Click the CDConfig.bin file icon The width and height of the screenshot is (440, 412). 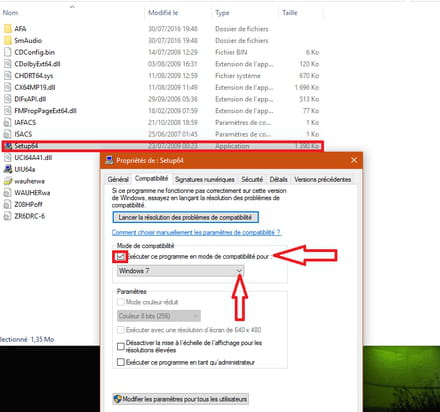[8, 52]
